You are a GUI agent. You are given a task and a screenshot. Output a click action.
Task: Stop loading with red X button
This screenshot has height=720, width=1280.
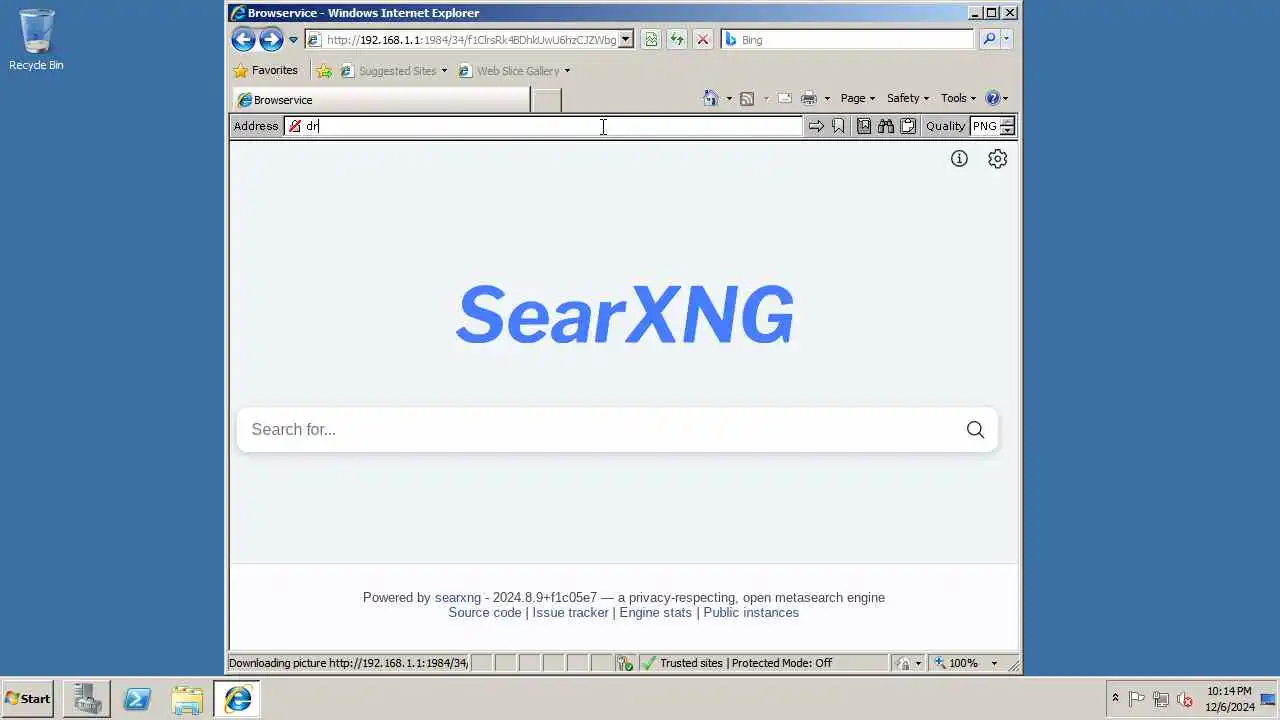(x=703, y=40)
